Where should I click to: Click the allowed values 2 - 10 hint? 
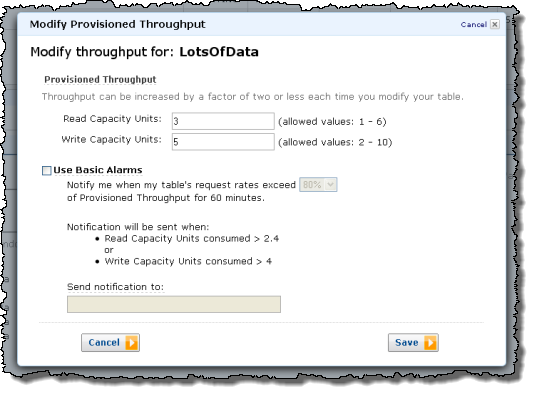(335, 142)
